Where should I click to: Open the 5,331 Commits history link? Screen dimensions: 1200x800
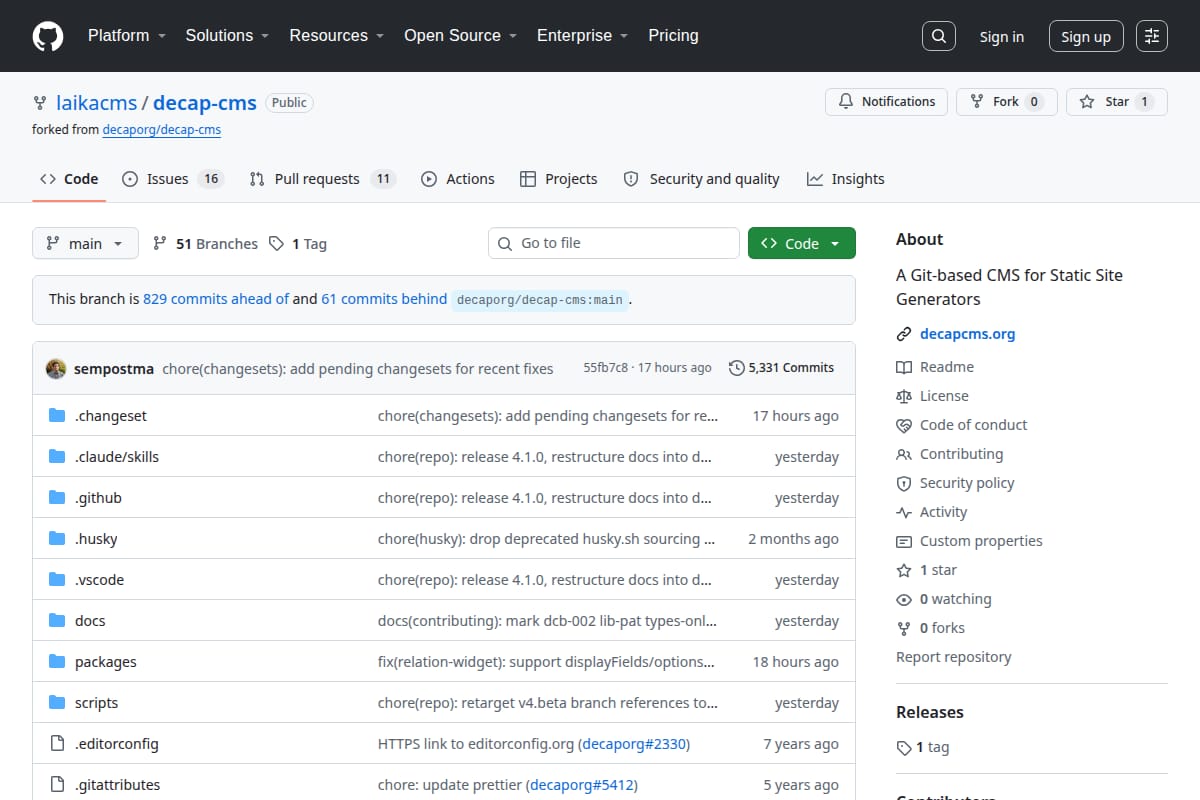[x=782, y=368]
